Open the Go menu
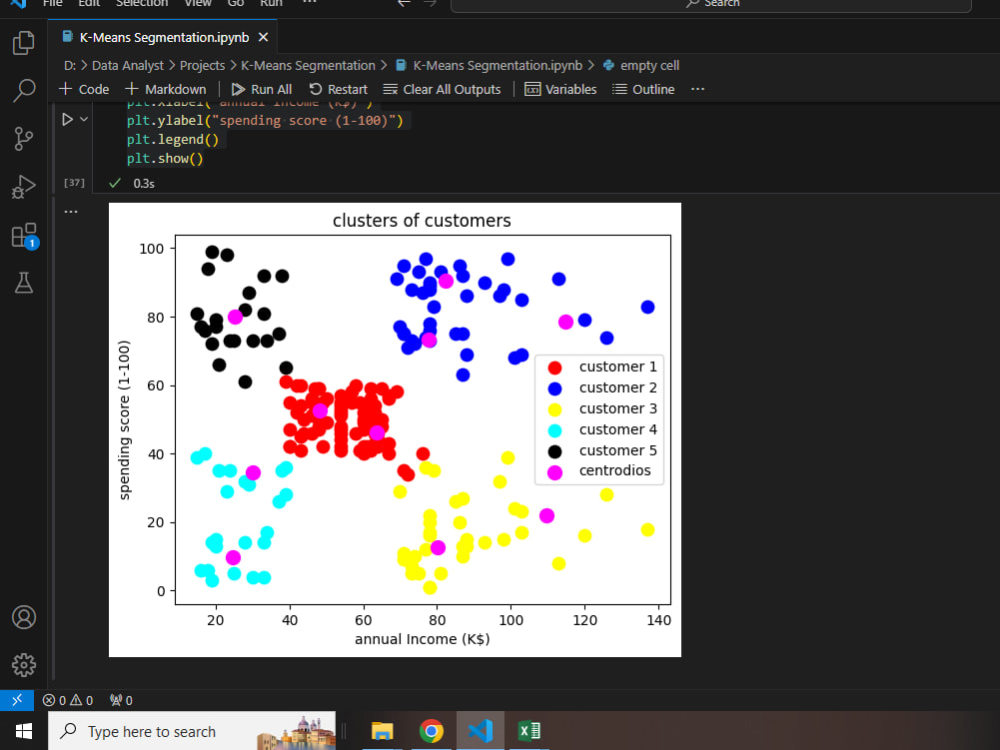The height and width of the screenshot is (750, 1000). (x=236, y=3)
